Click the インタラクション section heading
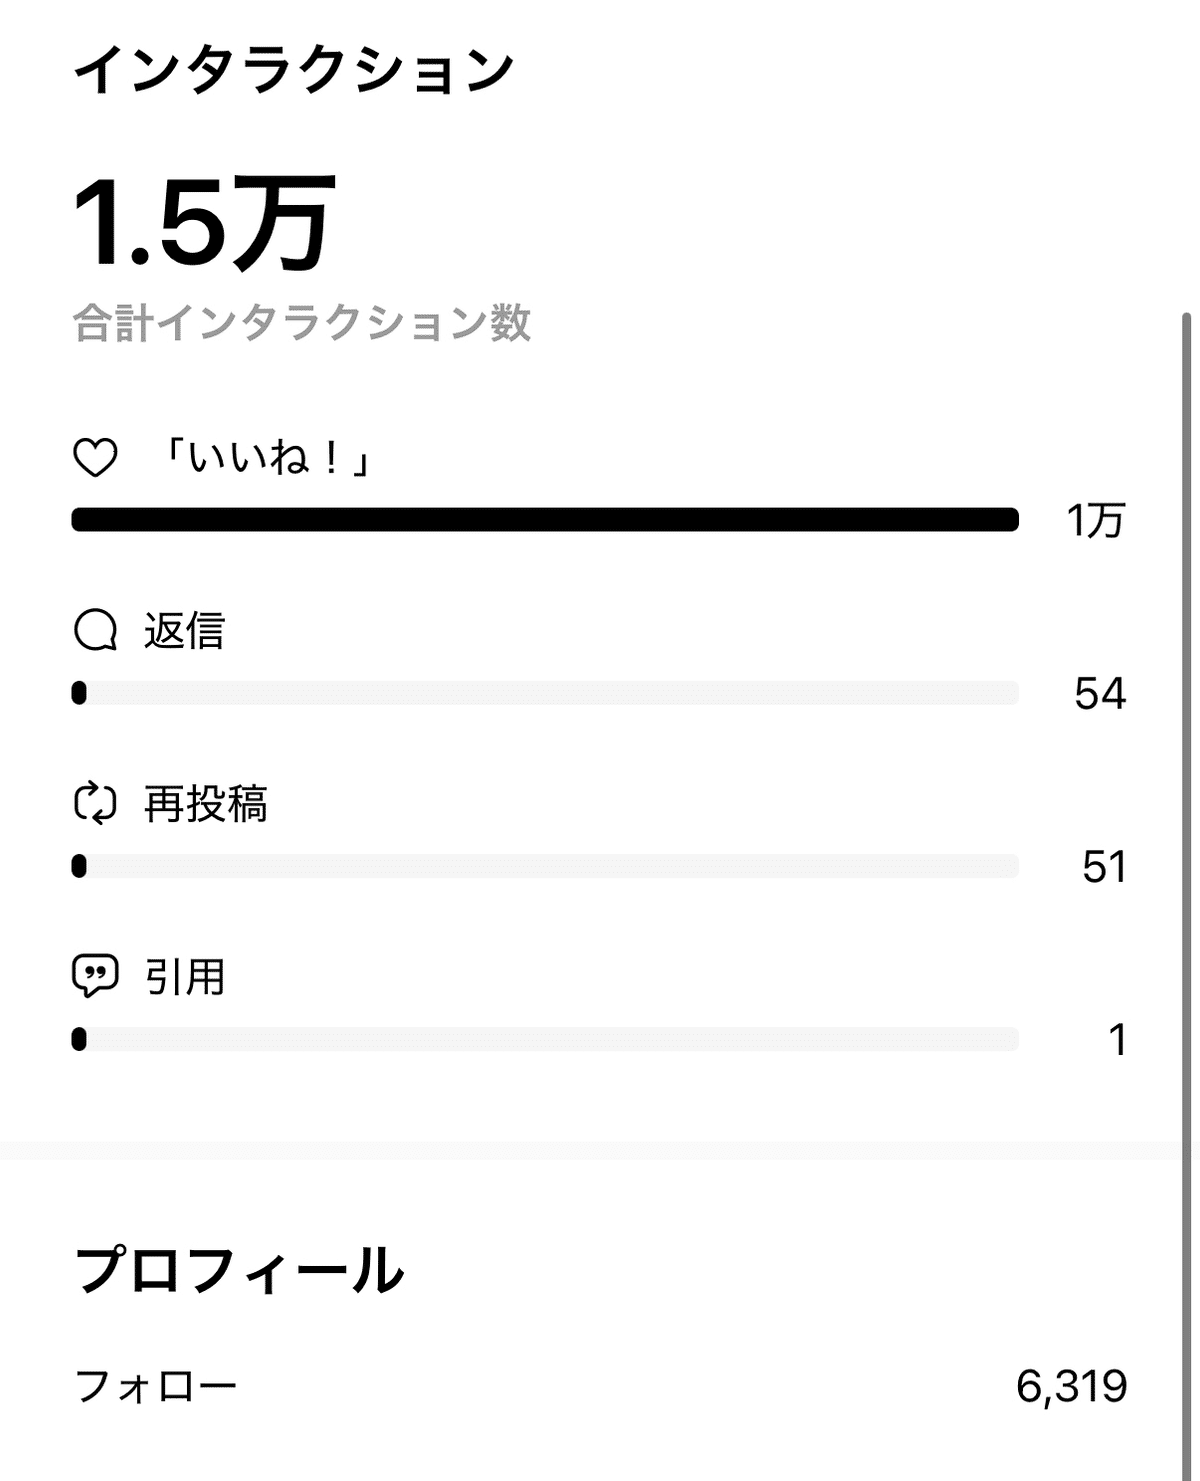Viewport: 1200px width, 1481px height. (294, 69)
